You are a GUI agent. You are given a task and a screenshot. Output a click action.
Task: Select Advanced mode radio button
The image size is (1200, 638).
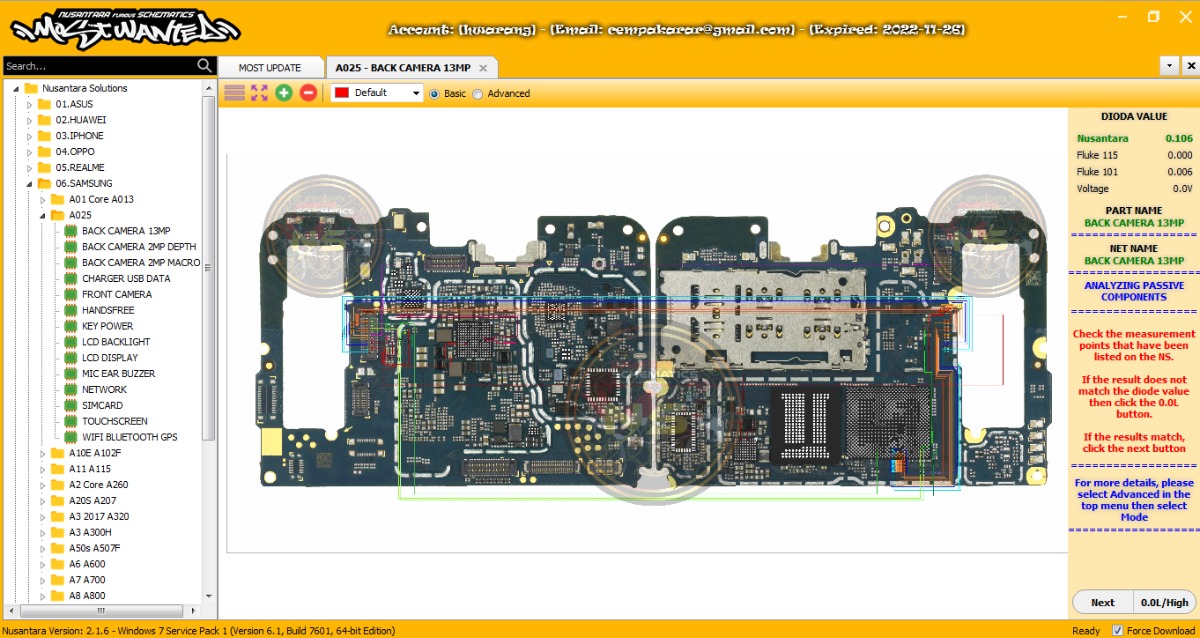[477, 93]
